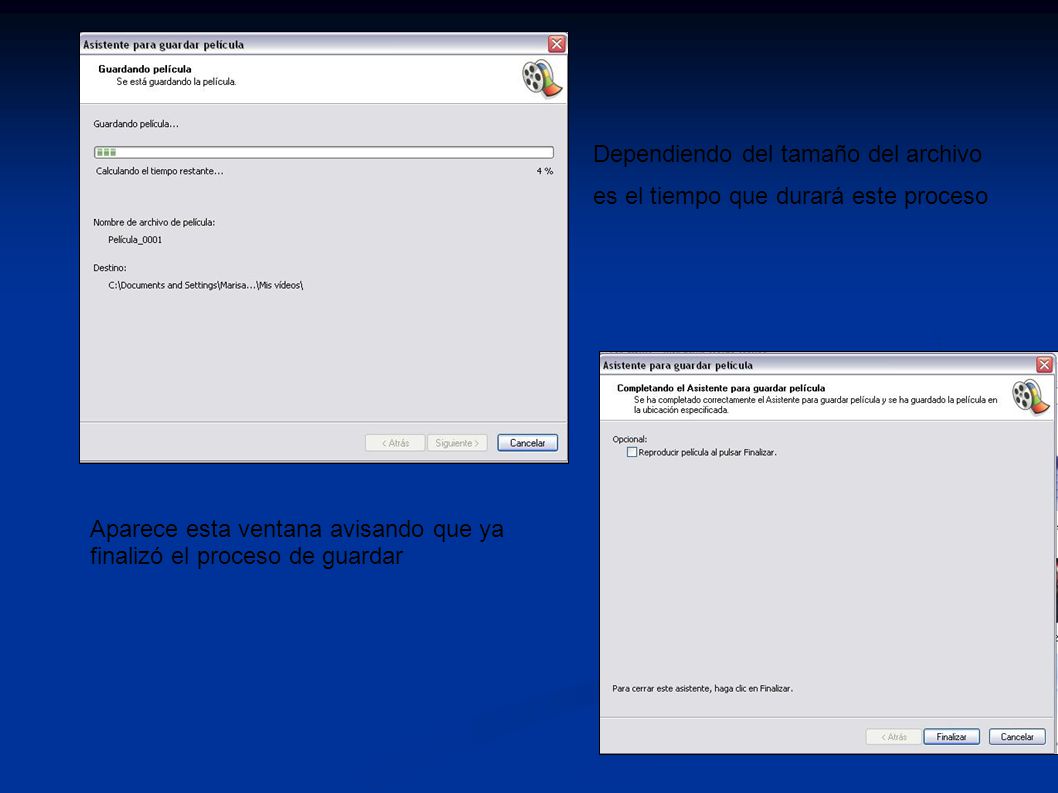Click the 4 % progress value
Image resolution: width=1058 pixels, height=793 pixels.
(545, 171)
